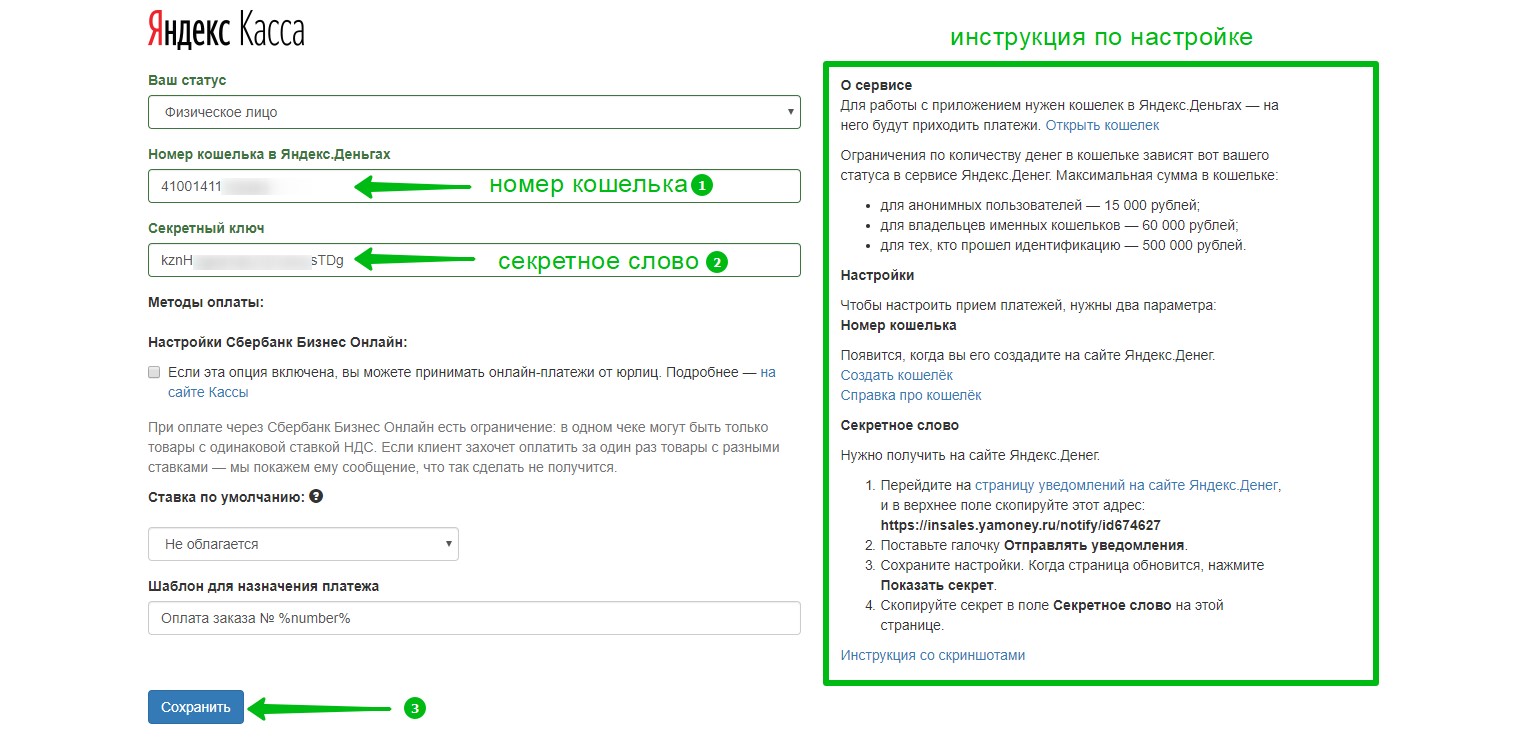Click the Секретный ключ input field

pyautogui.click(x=474, y=260)
